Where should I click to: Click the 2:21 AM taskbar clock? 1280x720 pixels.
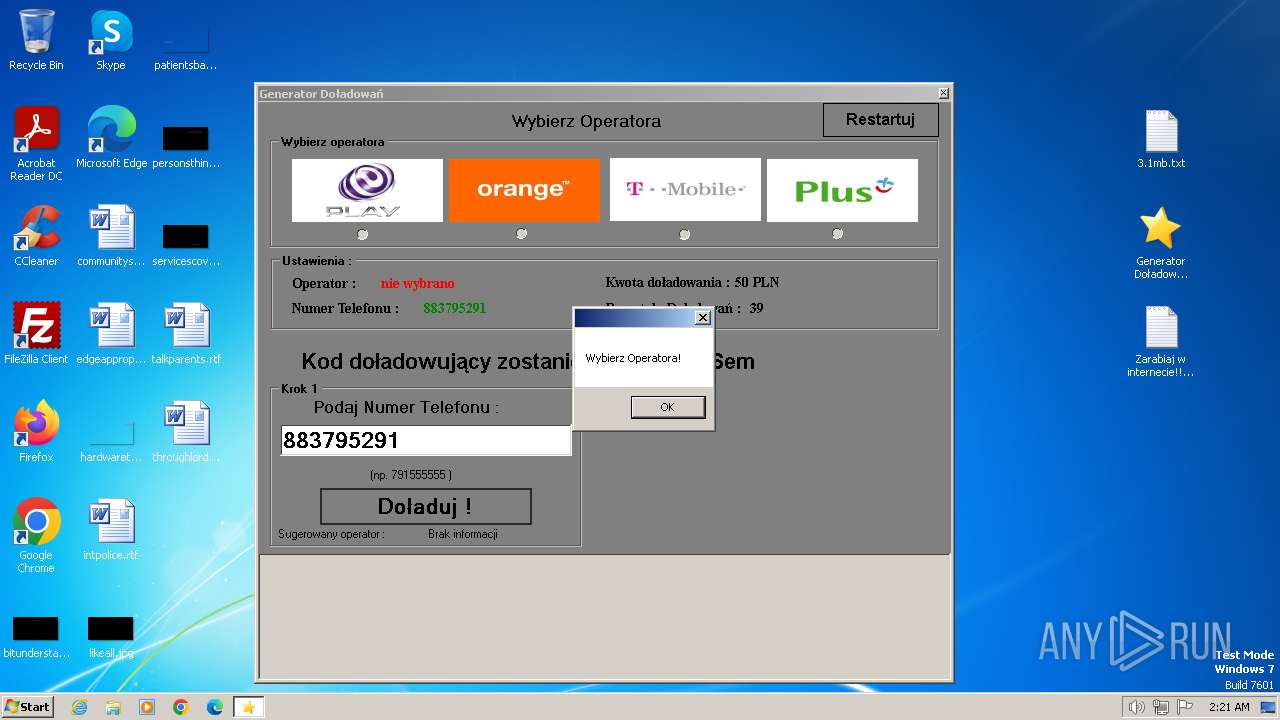(1229, 707)
